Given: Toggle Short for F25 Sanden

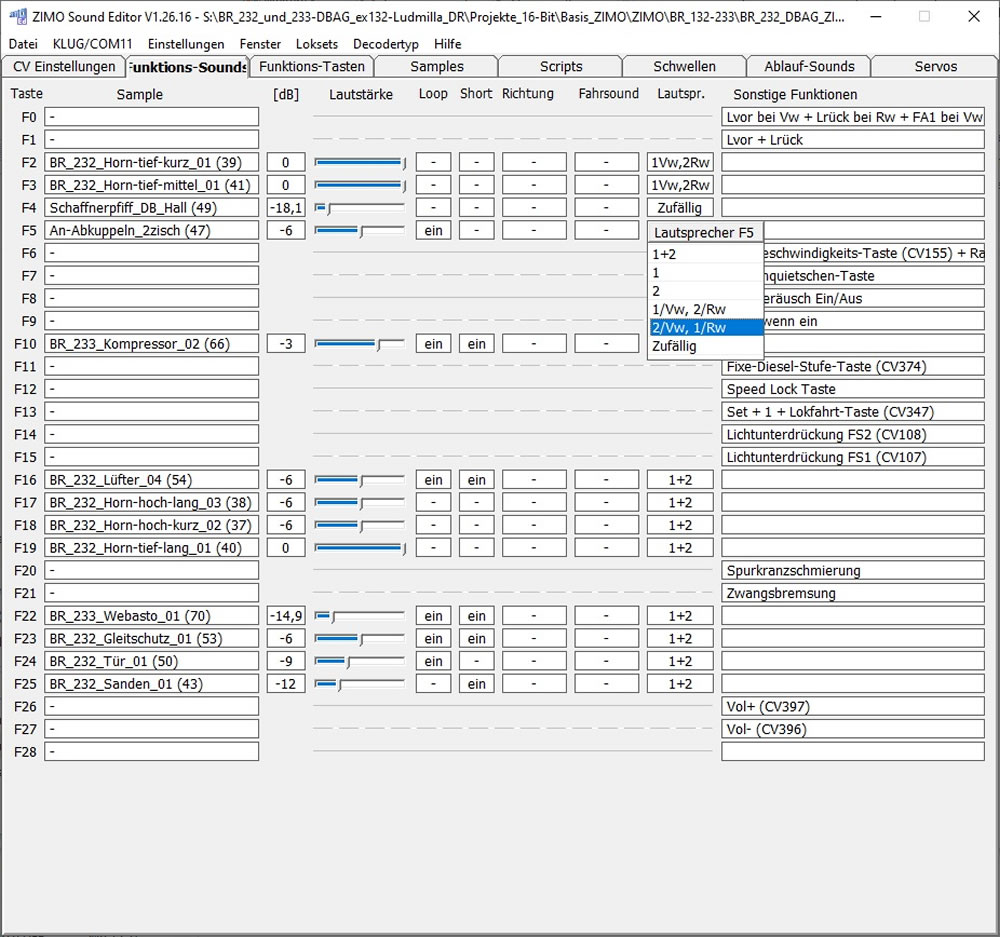Looking at the screenshot, I should (x=476, y=684).
